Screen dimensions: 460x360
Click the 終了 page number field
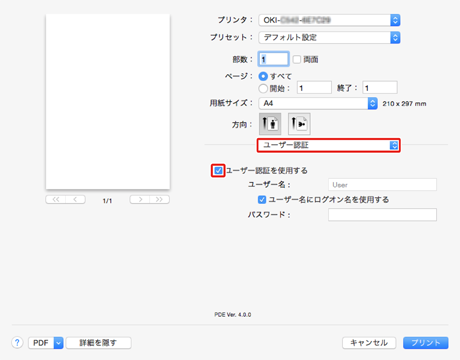pos(380,88)
